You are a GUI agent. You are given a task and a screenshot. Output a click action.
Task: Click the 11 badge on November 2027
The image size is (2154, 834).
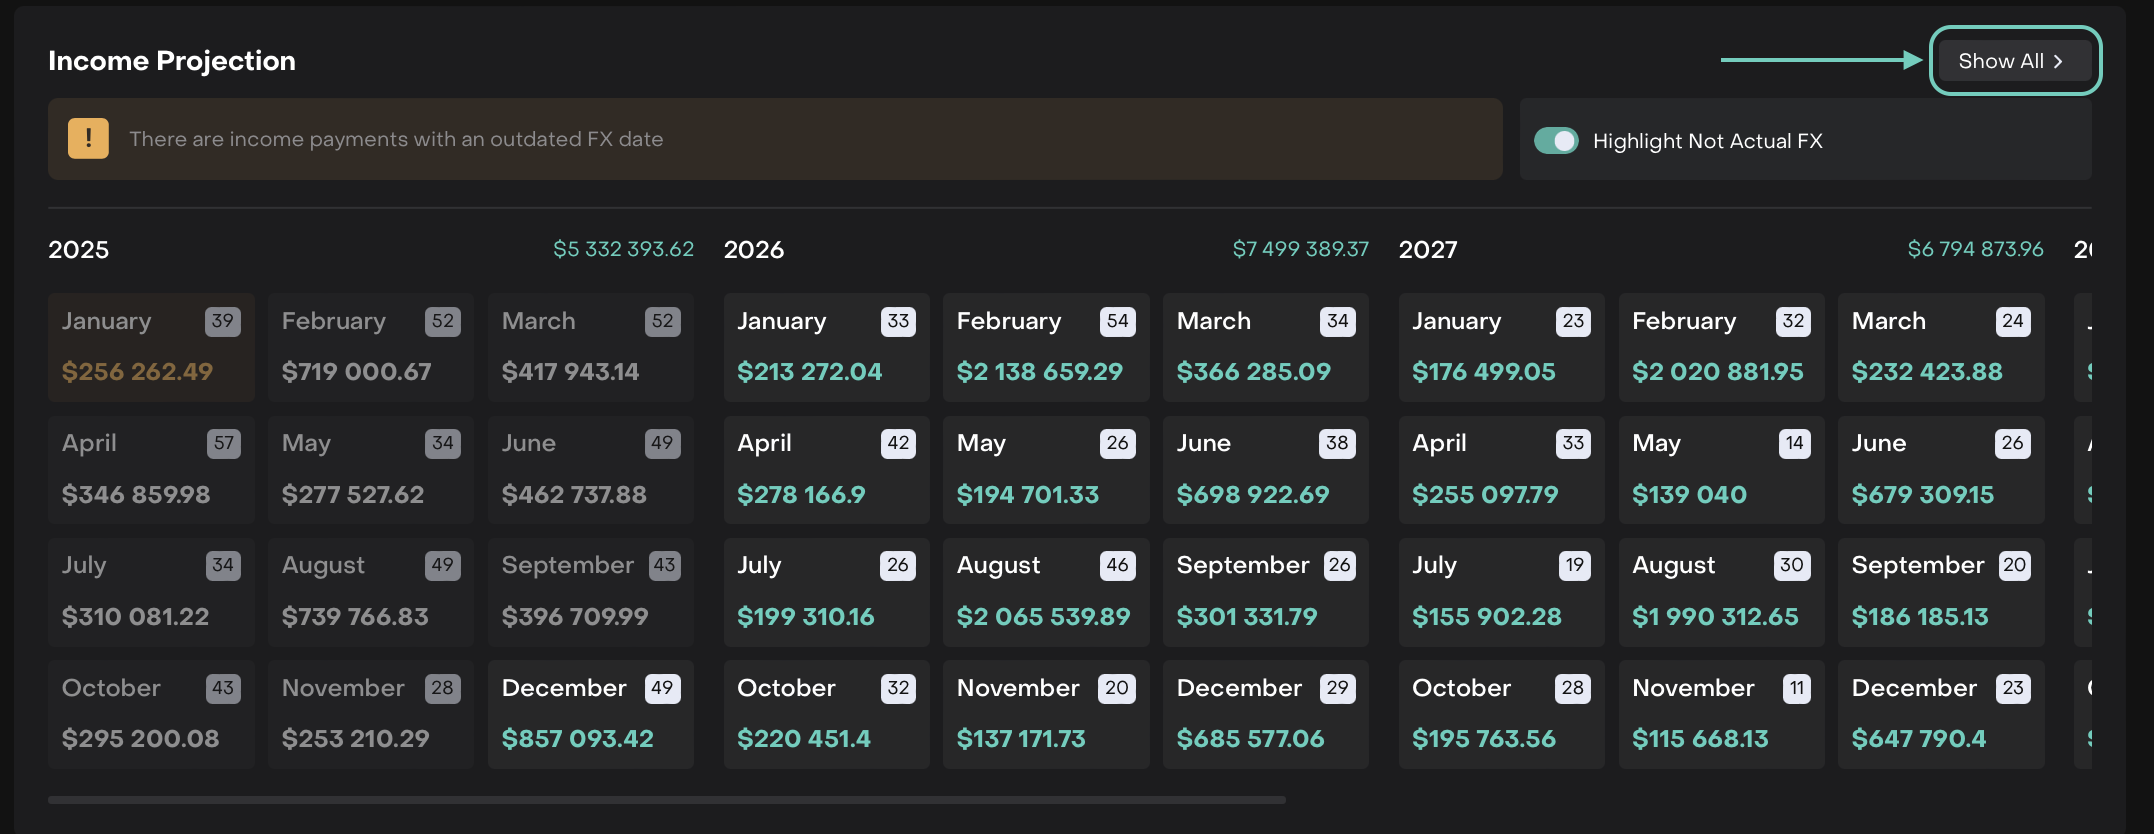[x=1796, y=688]
